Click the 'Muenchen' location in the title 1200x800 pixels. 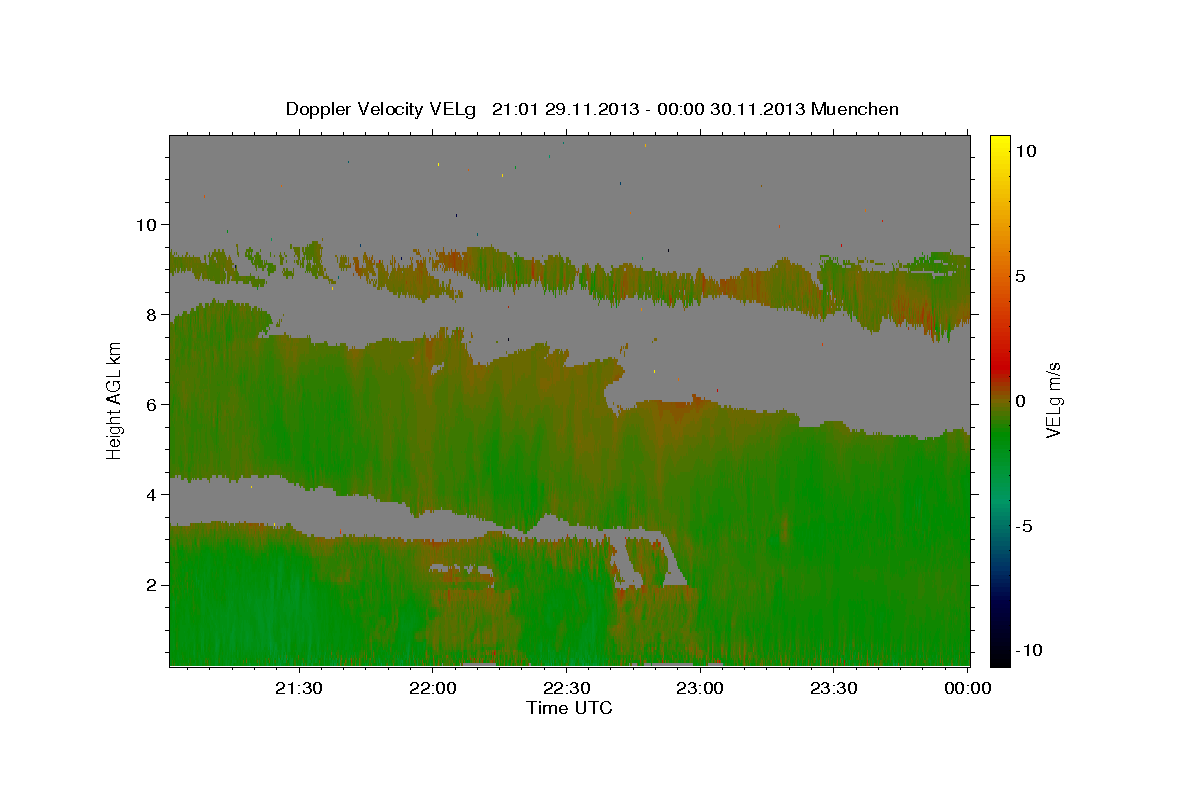(x=855, y=109)
